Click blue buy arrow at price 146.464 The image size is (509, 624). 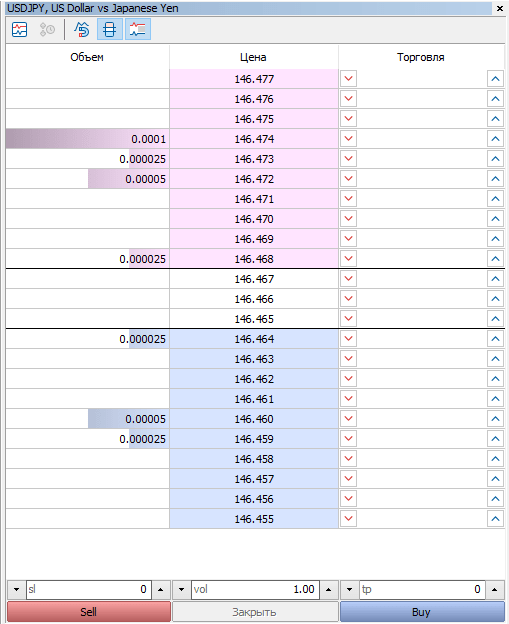click(495, 339)
